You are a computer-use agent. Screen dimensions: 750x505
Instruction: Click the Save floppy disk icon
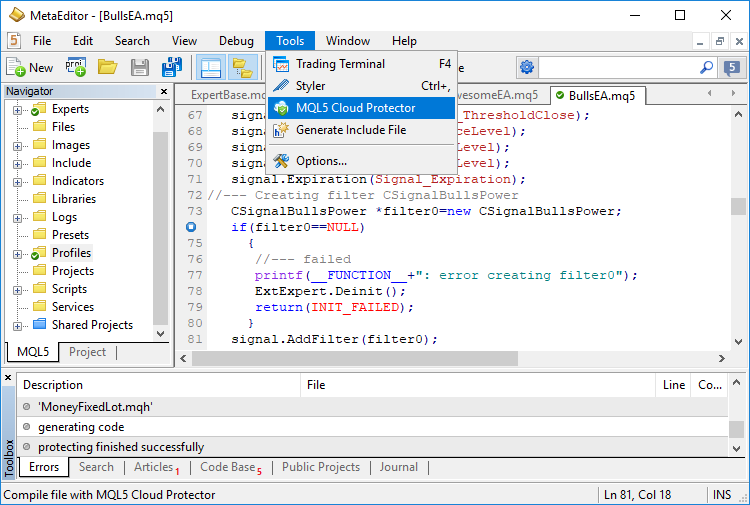(x=140, y=67)
